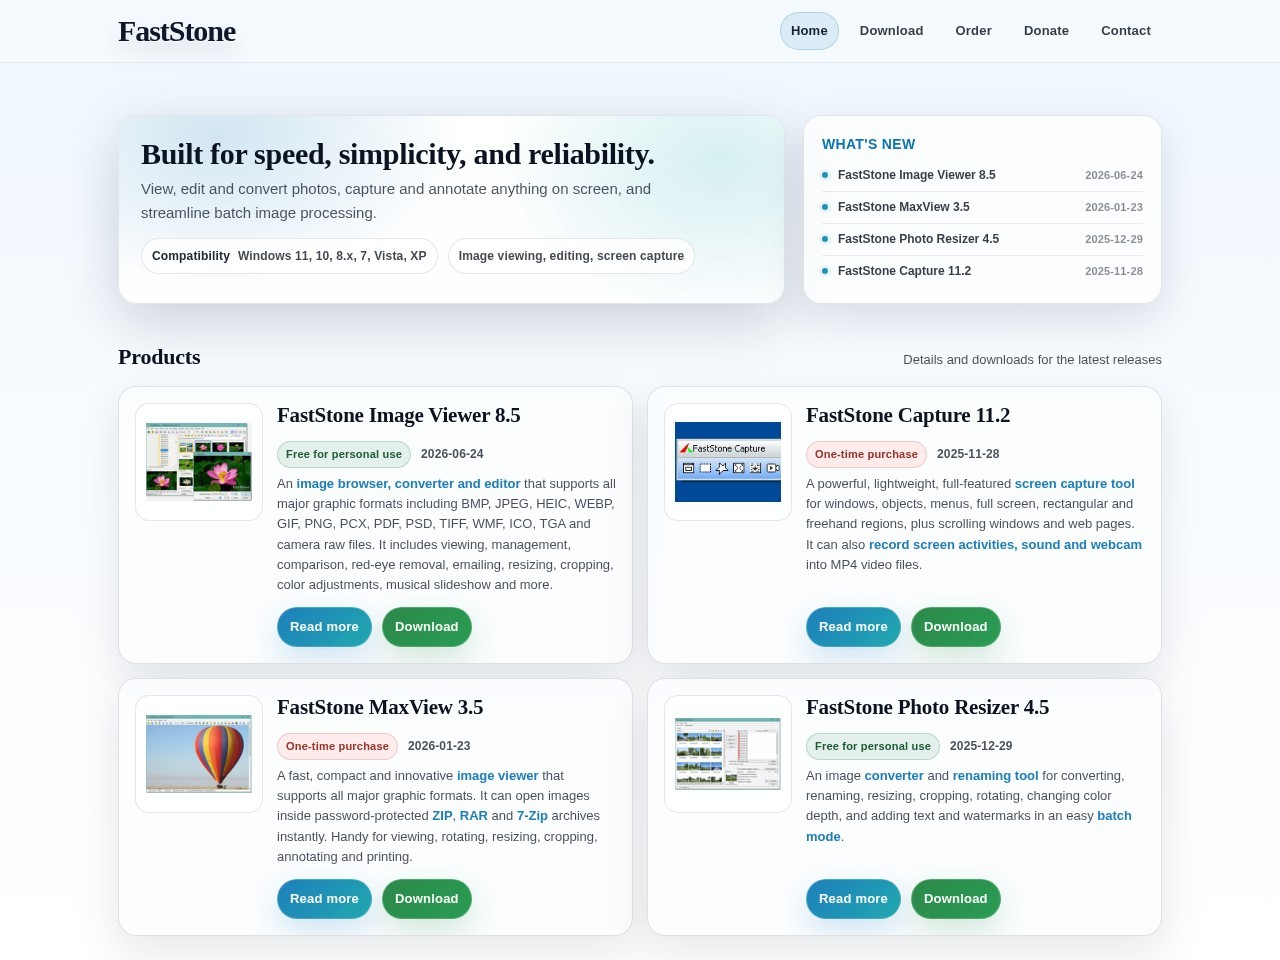
Task: Select Donate in the top navigation
Action: [1046, 31]
